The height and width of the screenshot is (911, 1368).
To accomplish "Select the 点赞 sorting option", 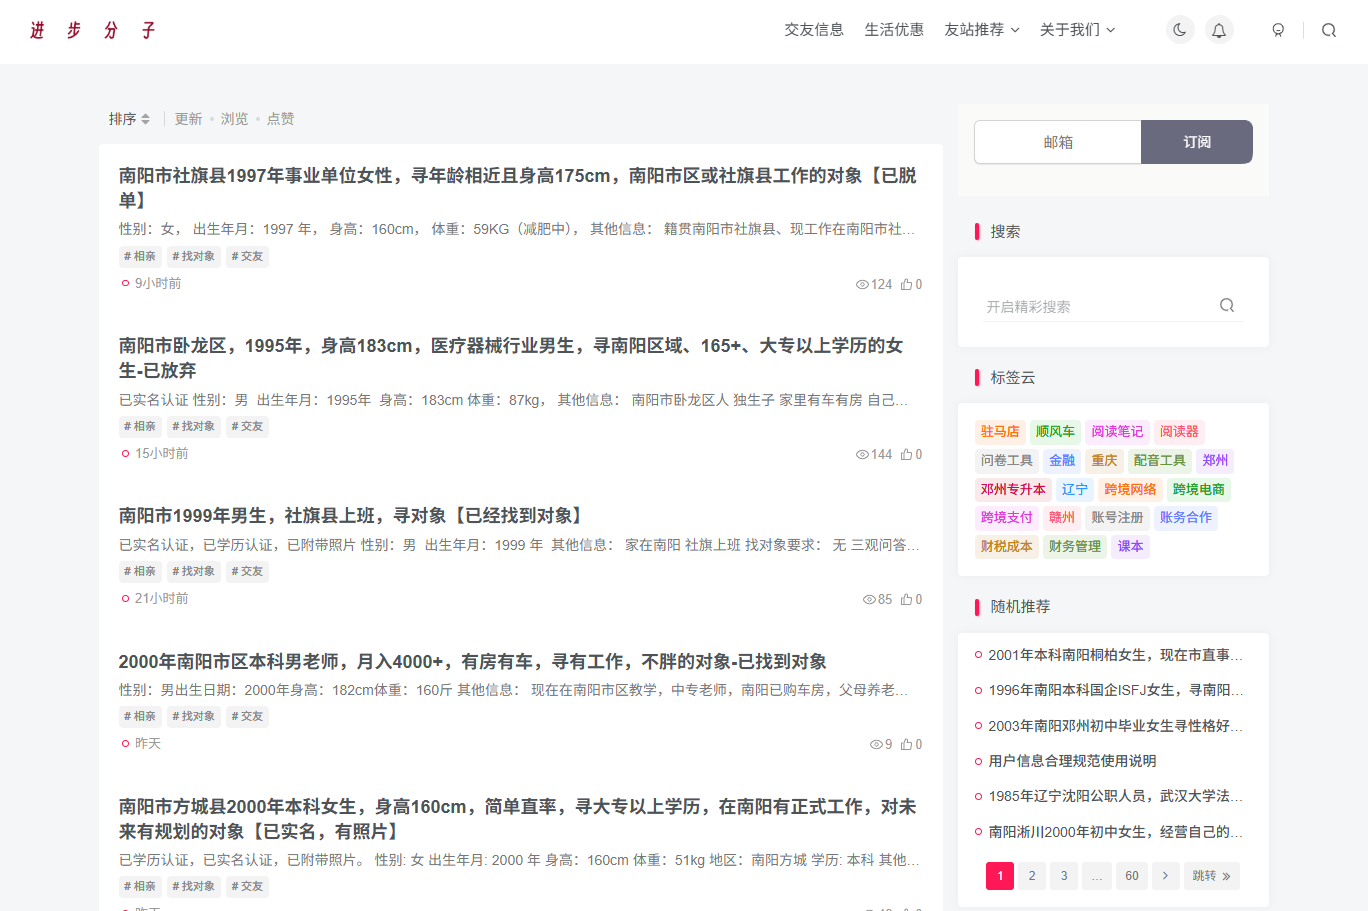I will (x=279, y=118).
